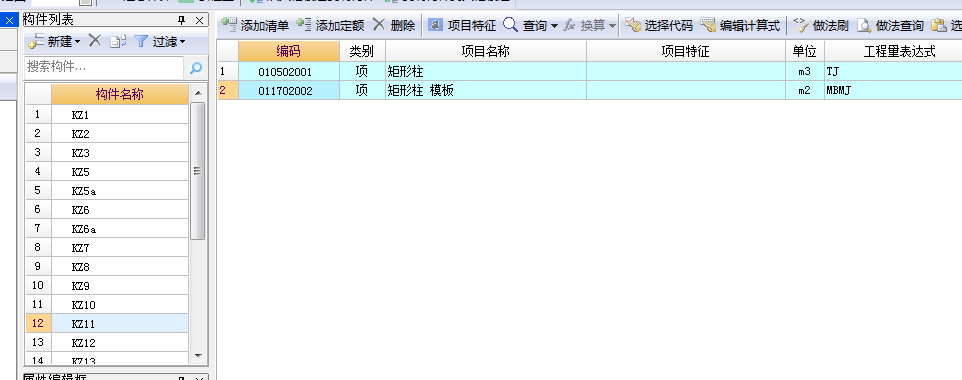The height and width of the screenshot is (380, 962).
Task: Click the search magnifier icon
Action: point(196,68)
